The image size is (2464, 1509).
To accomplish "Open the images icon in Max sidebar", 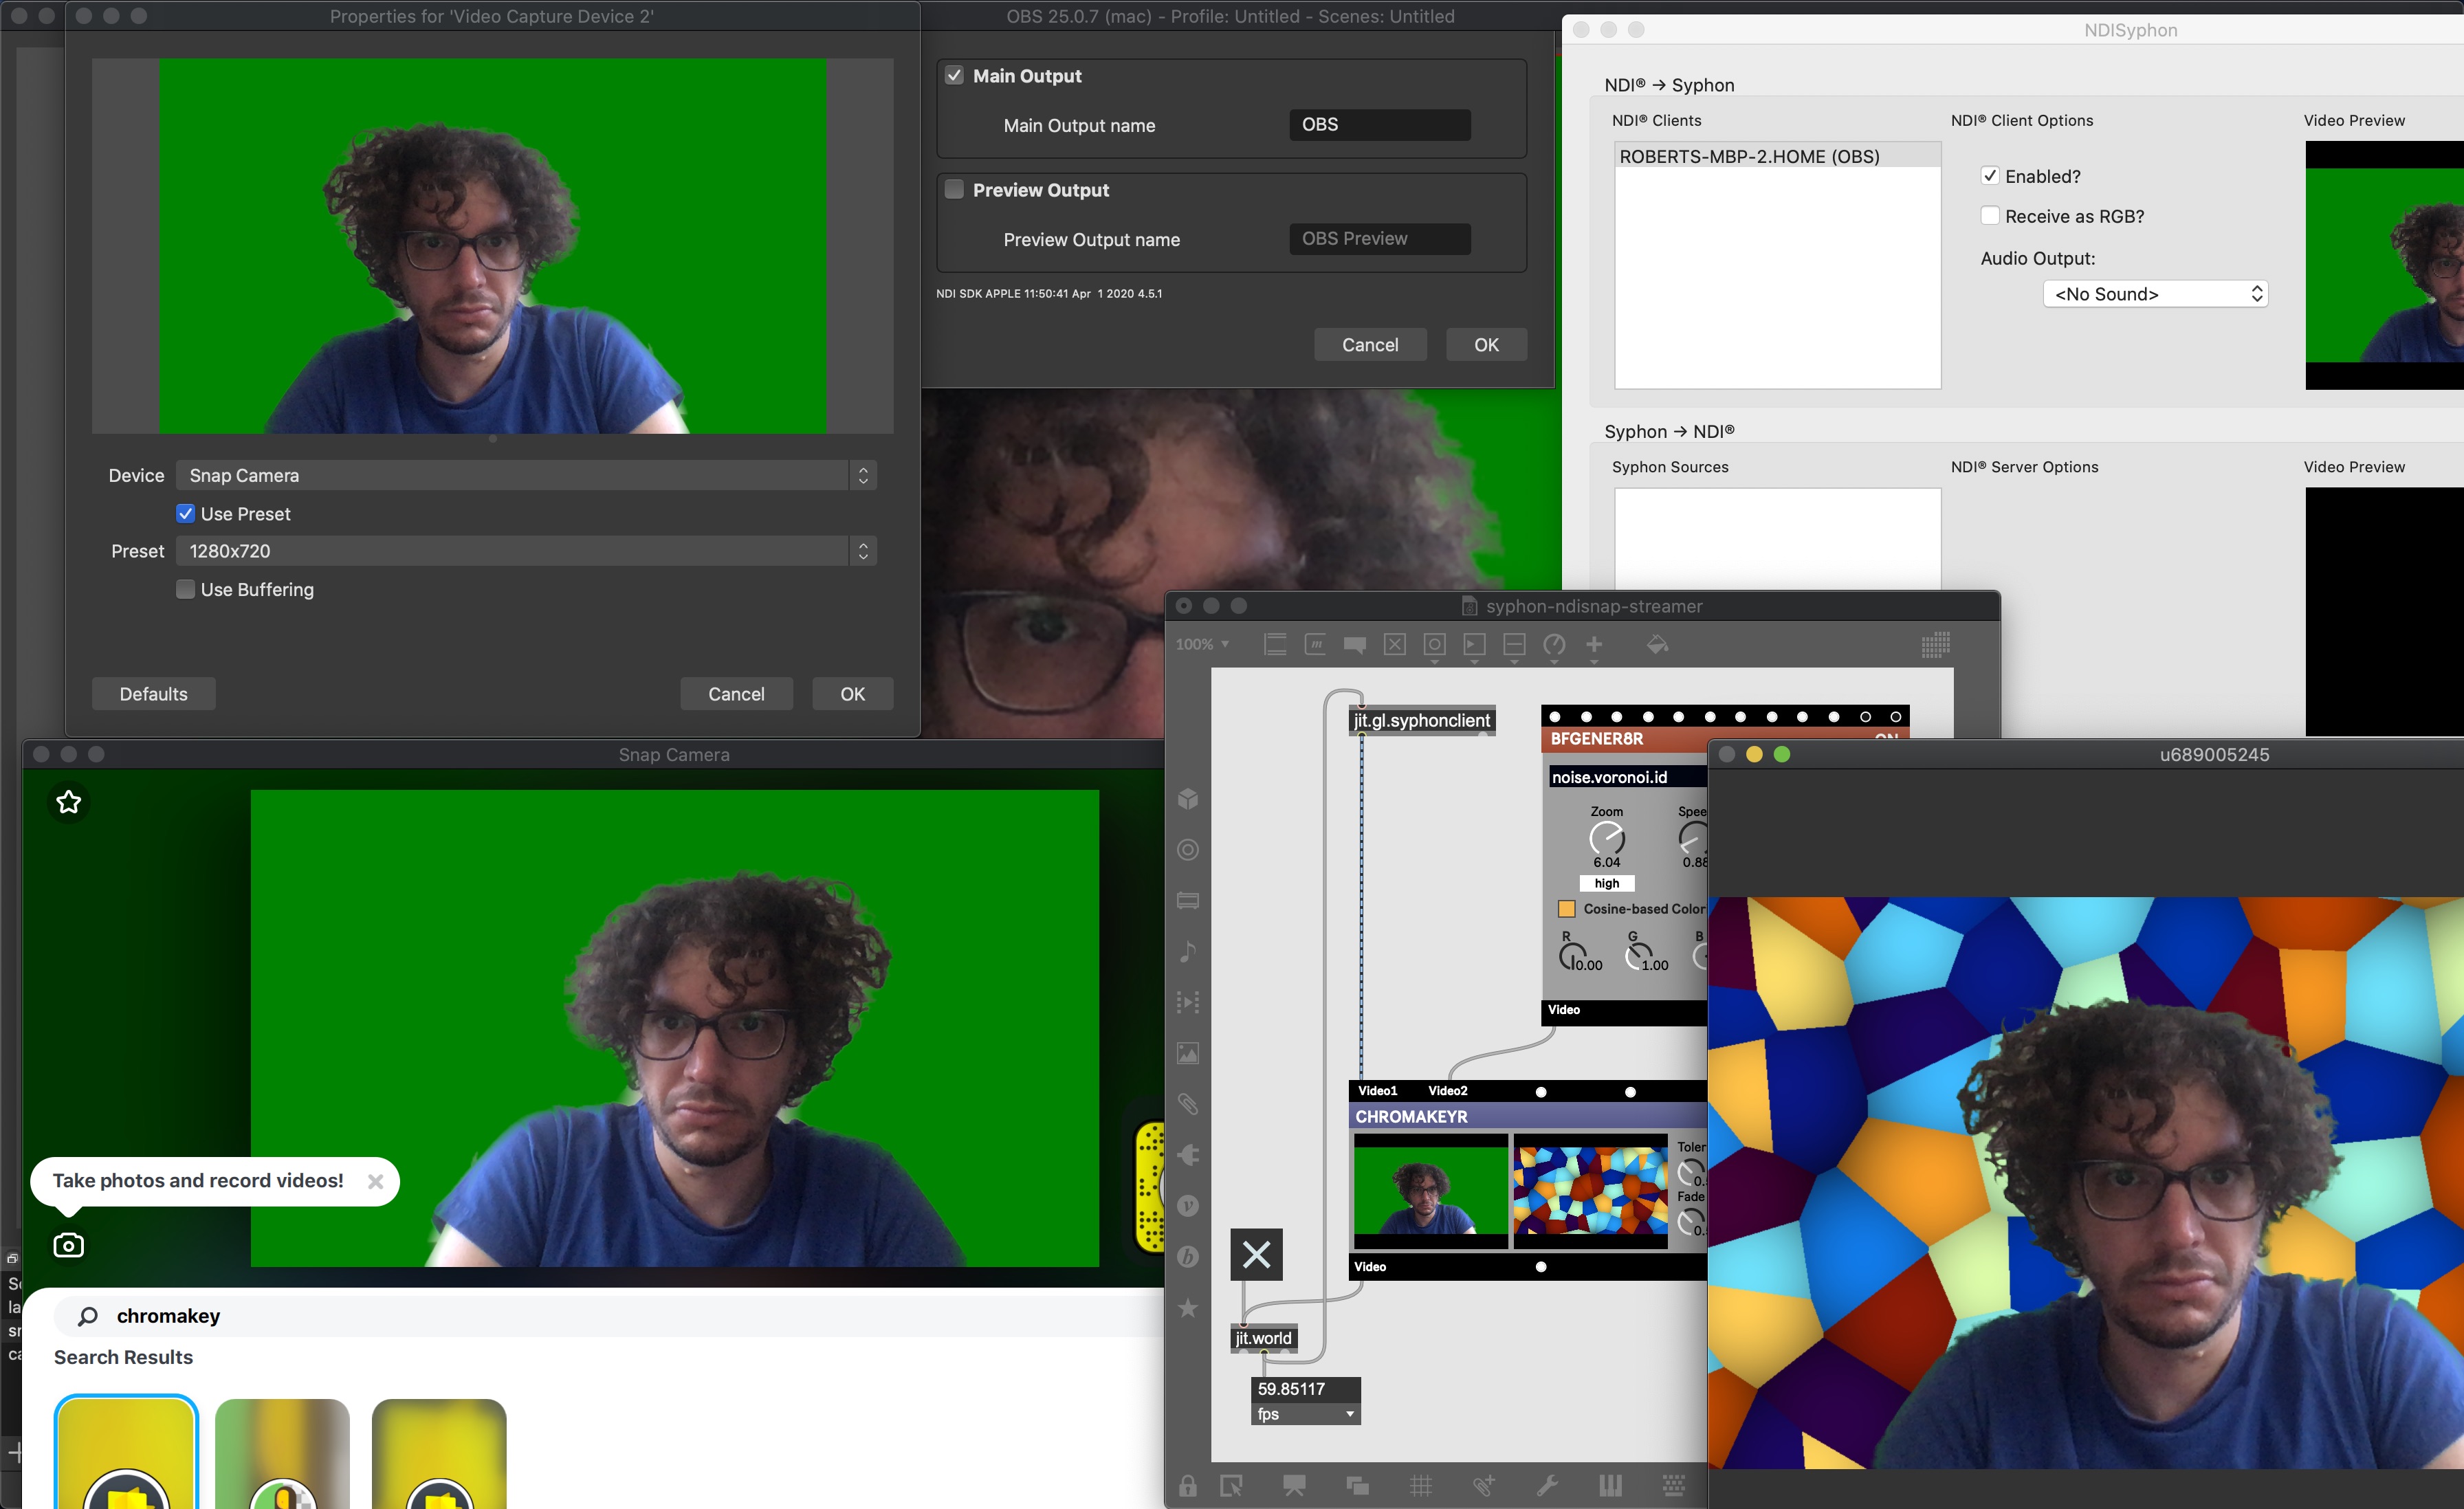I will pos(1188,1053).
